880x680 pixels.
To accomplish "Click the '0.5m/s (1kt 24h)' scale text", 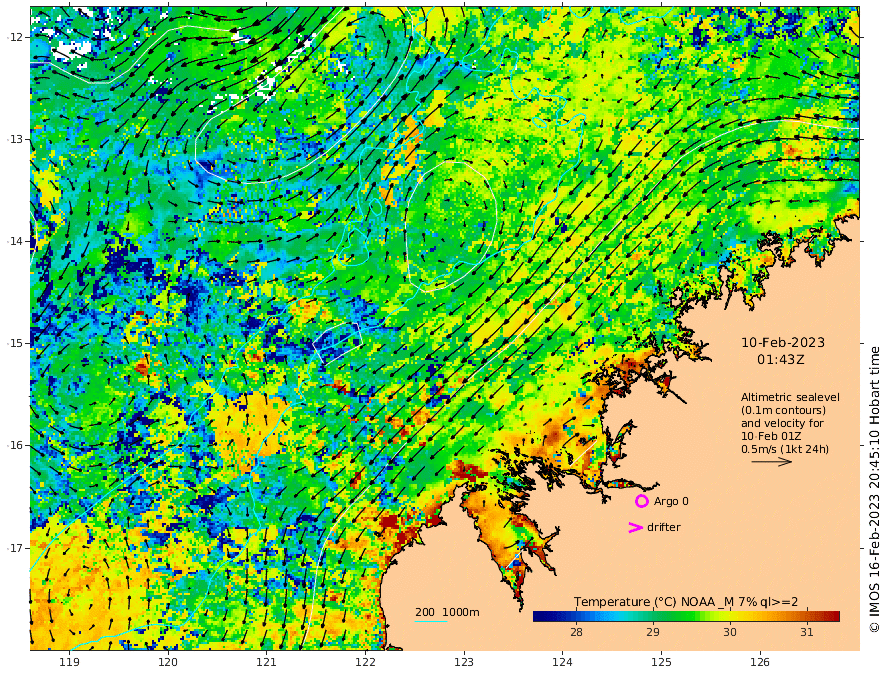I will coord(785,449).
